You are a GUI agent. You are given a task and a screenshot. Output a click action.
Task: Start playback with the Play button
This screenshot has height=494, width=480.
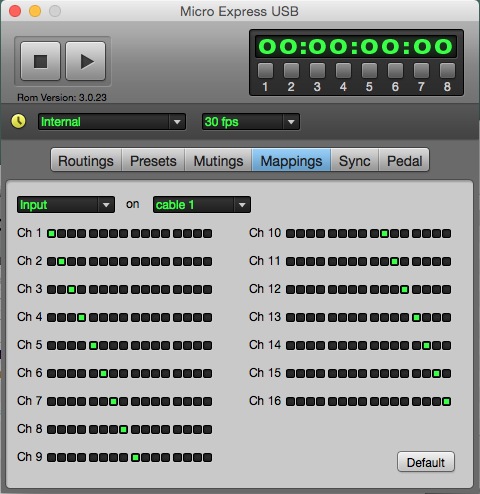(86, 61)
